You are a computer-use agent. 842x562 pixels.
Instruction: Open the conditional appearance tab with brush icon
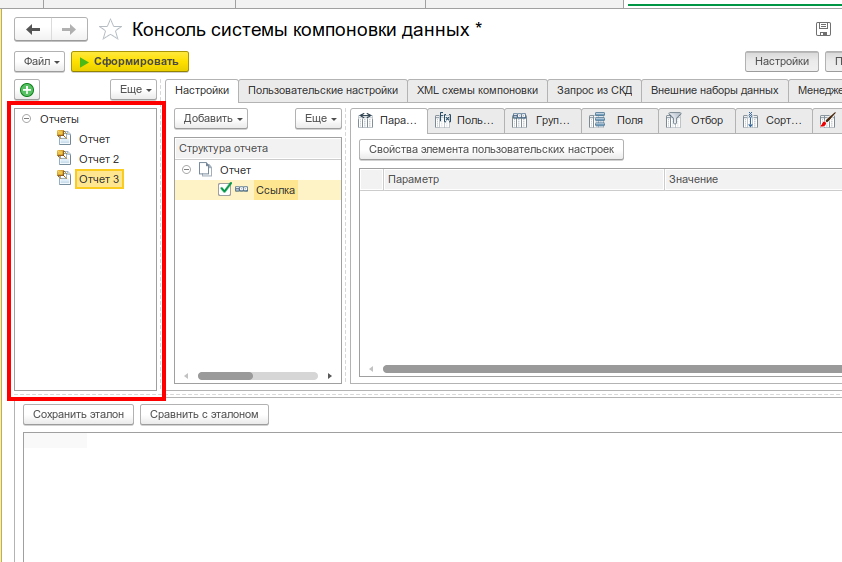click(828, 120)
